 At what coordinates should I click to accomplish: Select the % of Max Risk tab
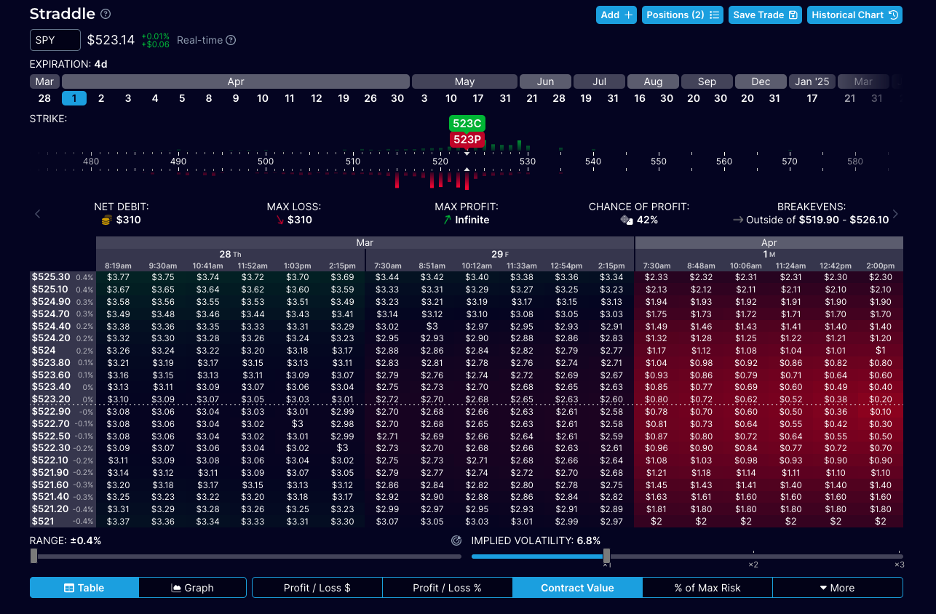(x=707, y=587)
